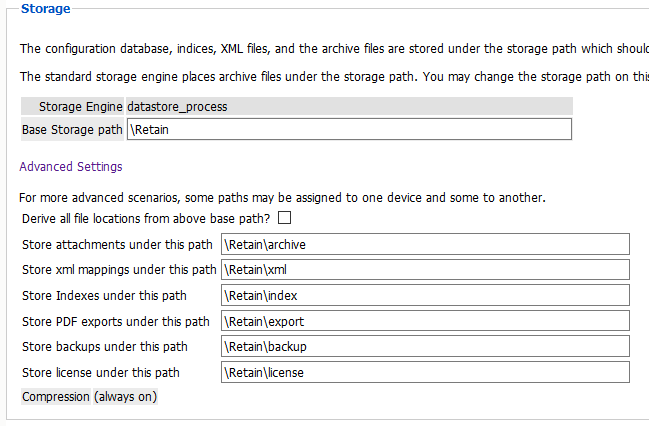649x426 pixels.
Task: Click the 'Store Indexes under this path' label
Action: [x=106, y=295]
